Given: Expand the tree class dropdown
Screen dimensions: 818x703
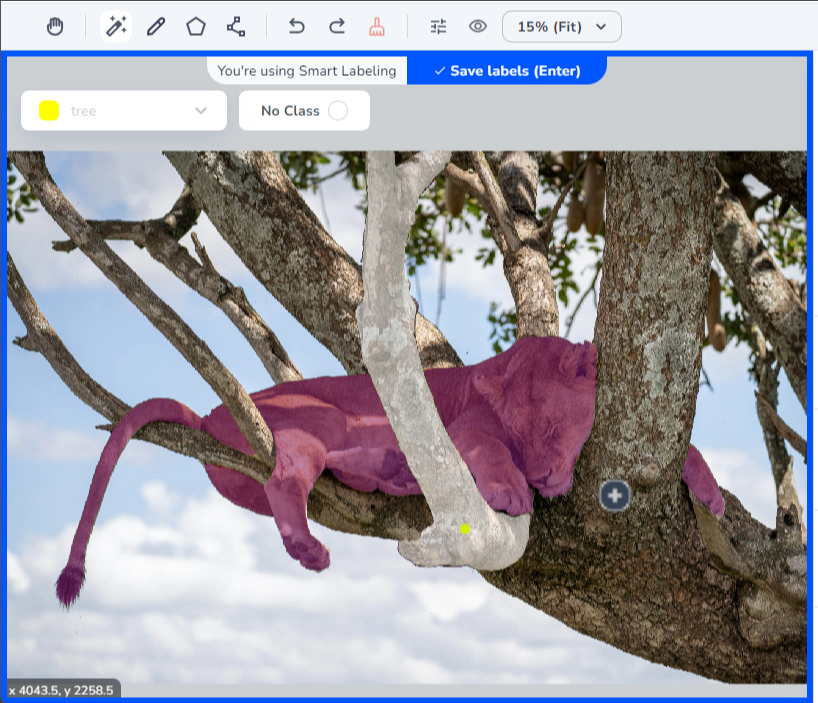Looking at the screenshot, I should click(124, 111).
